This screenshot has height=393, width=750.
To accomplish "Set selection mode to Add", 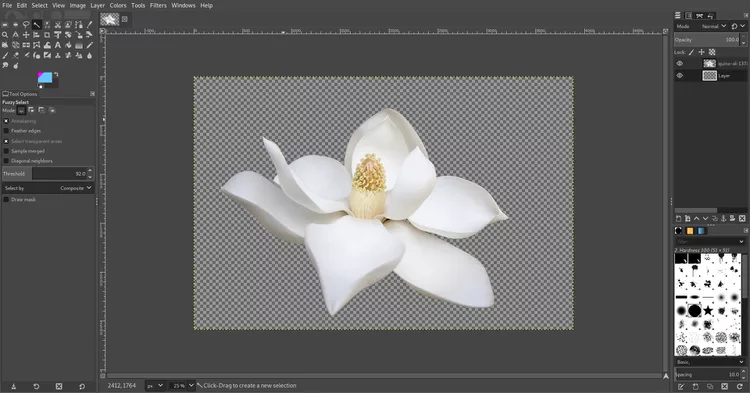I will click(x=32, y=110).
